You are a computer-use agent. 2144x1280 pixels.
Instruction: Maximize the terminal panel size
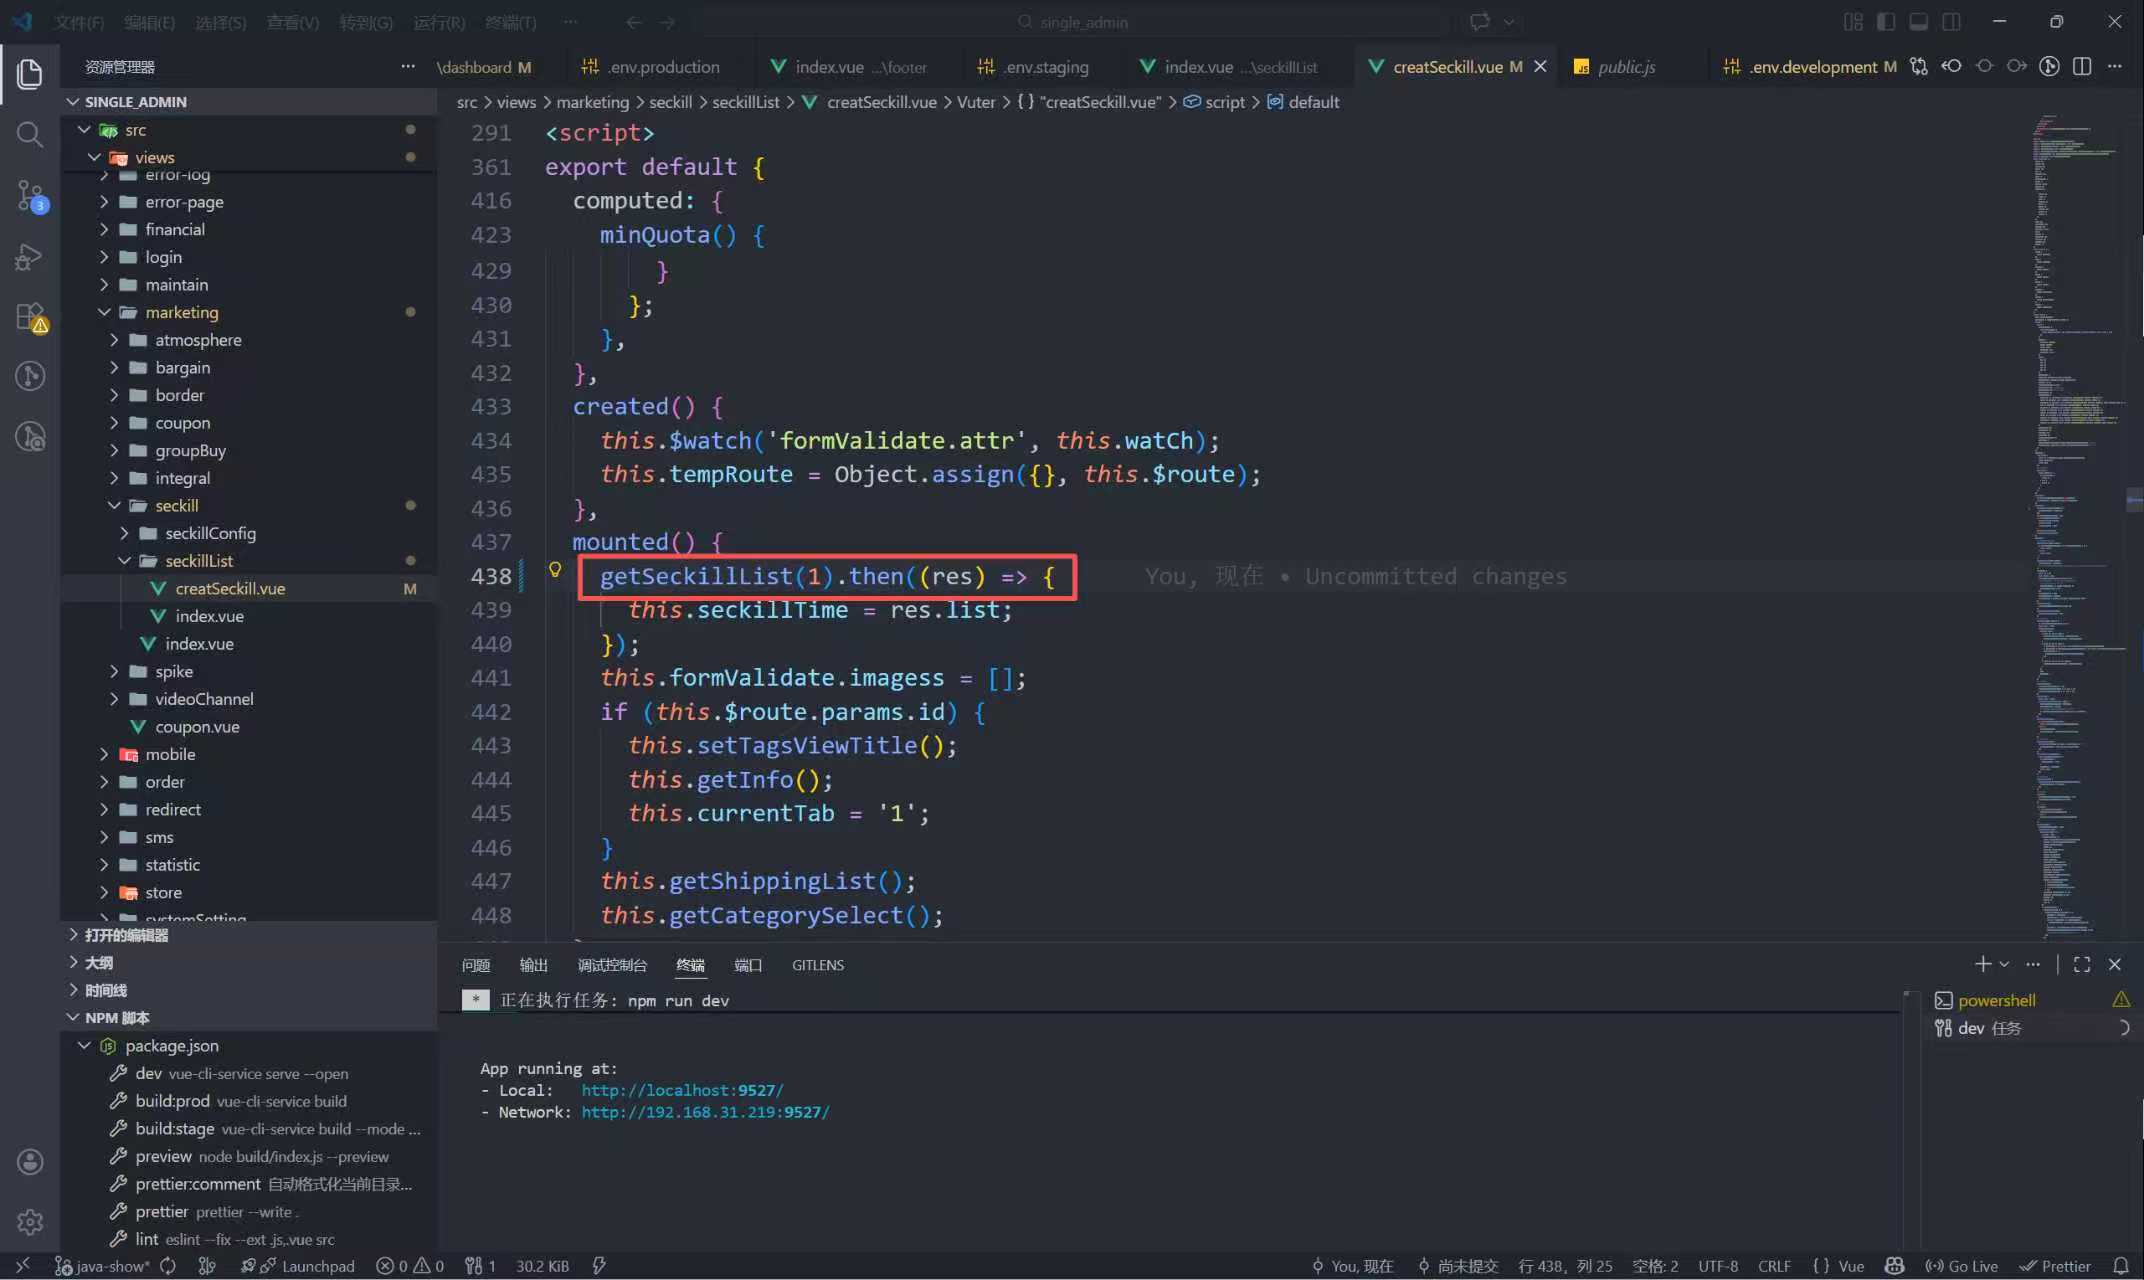pos(2082,964)
